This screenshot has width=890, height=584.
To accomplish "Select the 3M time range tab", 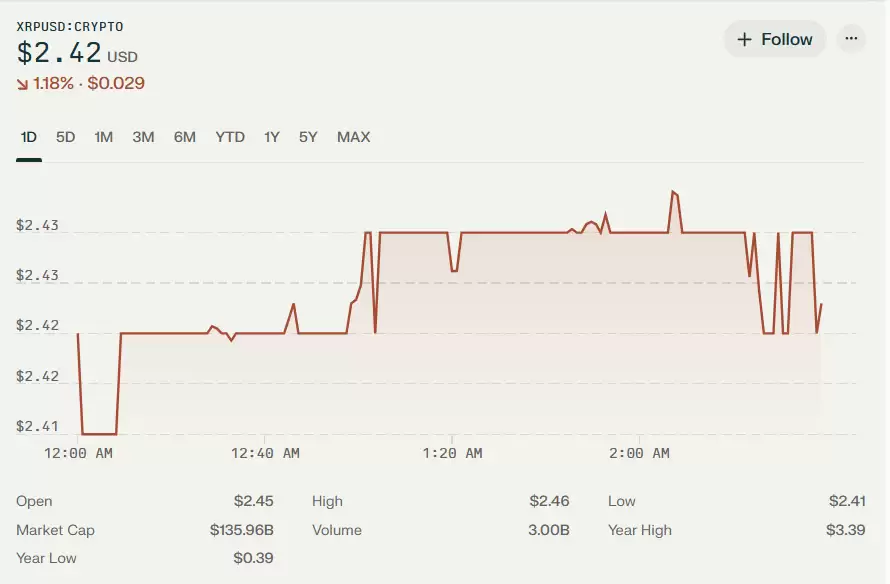I will click(143, 137).
